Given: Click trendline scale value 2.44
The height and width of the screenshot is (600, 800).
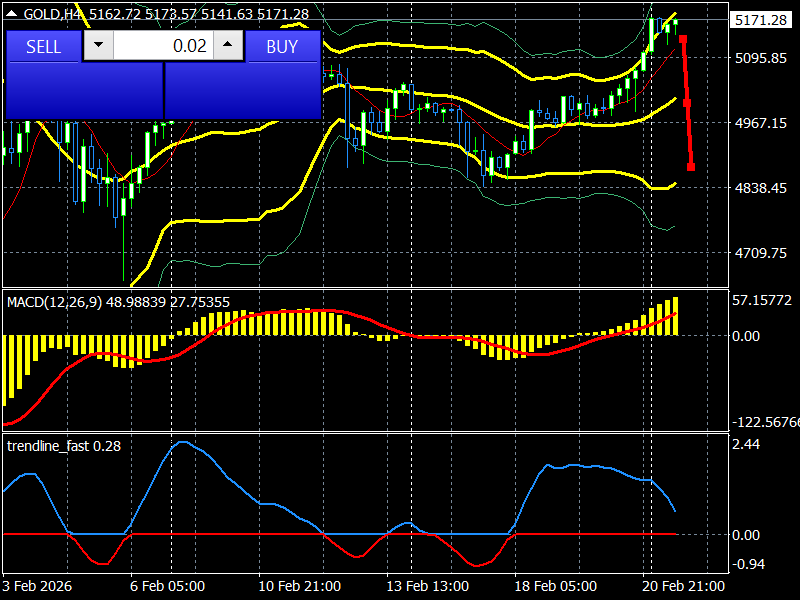Looking at the screenshot, I should (x=746, y=444).
